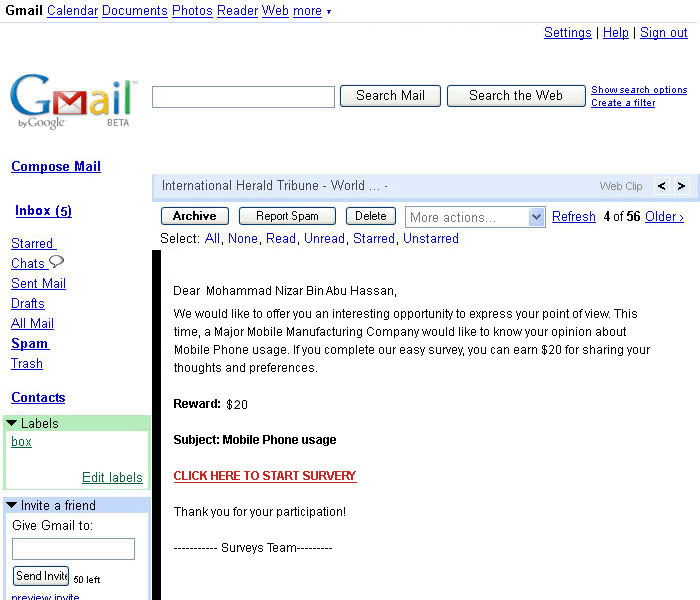
Task: Open Compose Mail
Action: pos(56,167)
